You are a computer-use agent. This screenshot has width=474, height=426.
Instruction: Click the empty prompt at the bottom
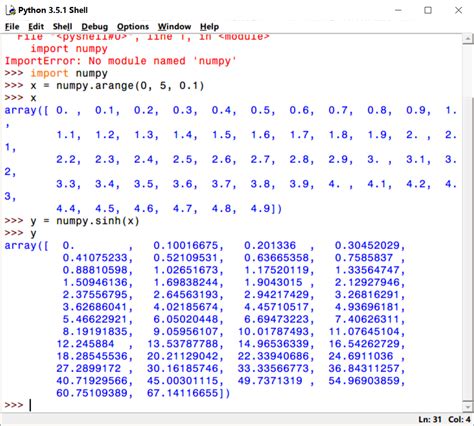click(17, 405)
